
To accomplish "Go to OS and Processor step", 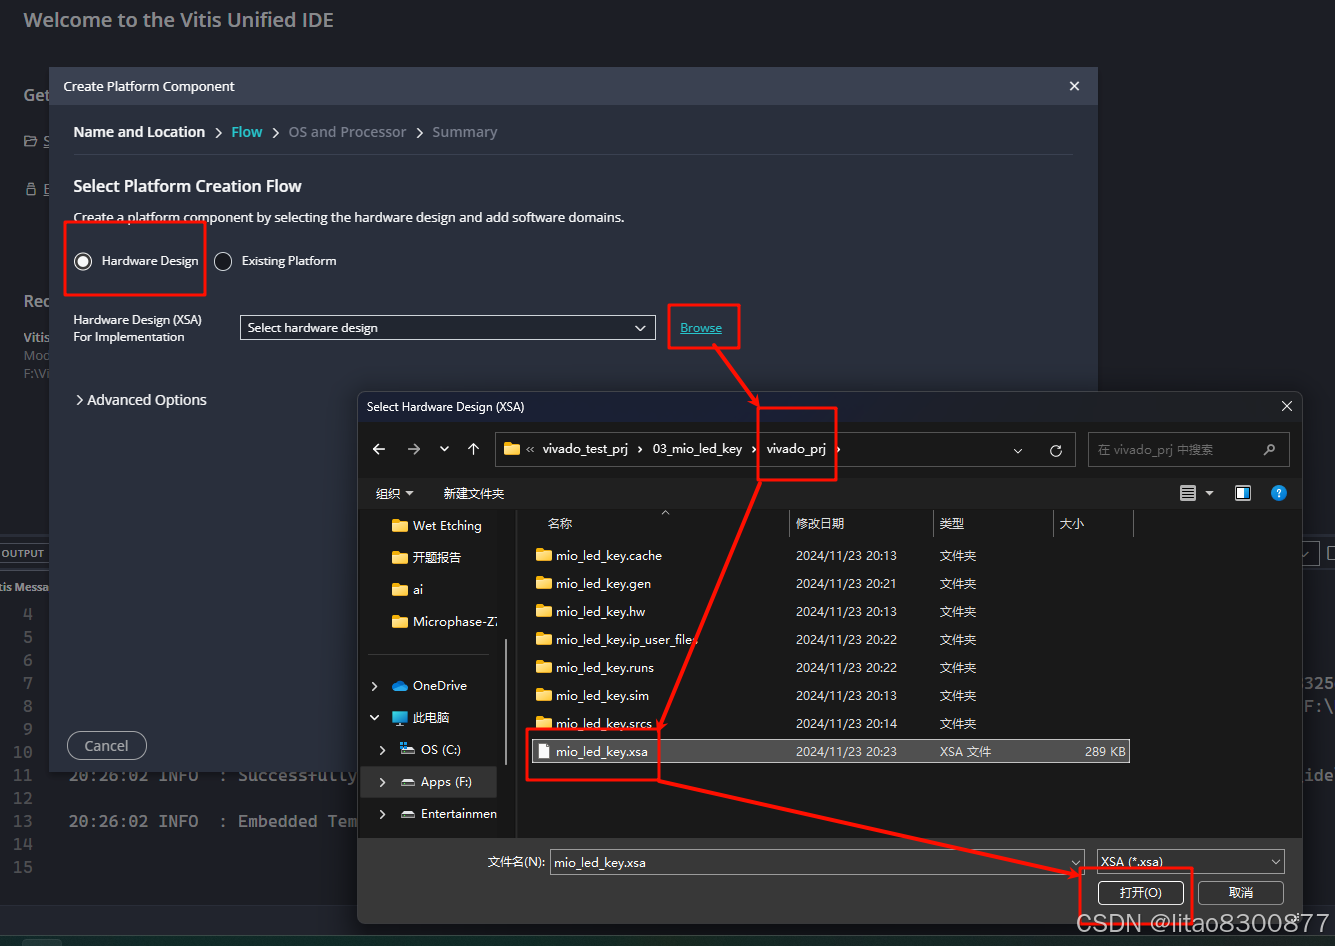I will click(x=347, y=132).
